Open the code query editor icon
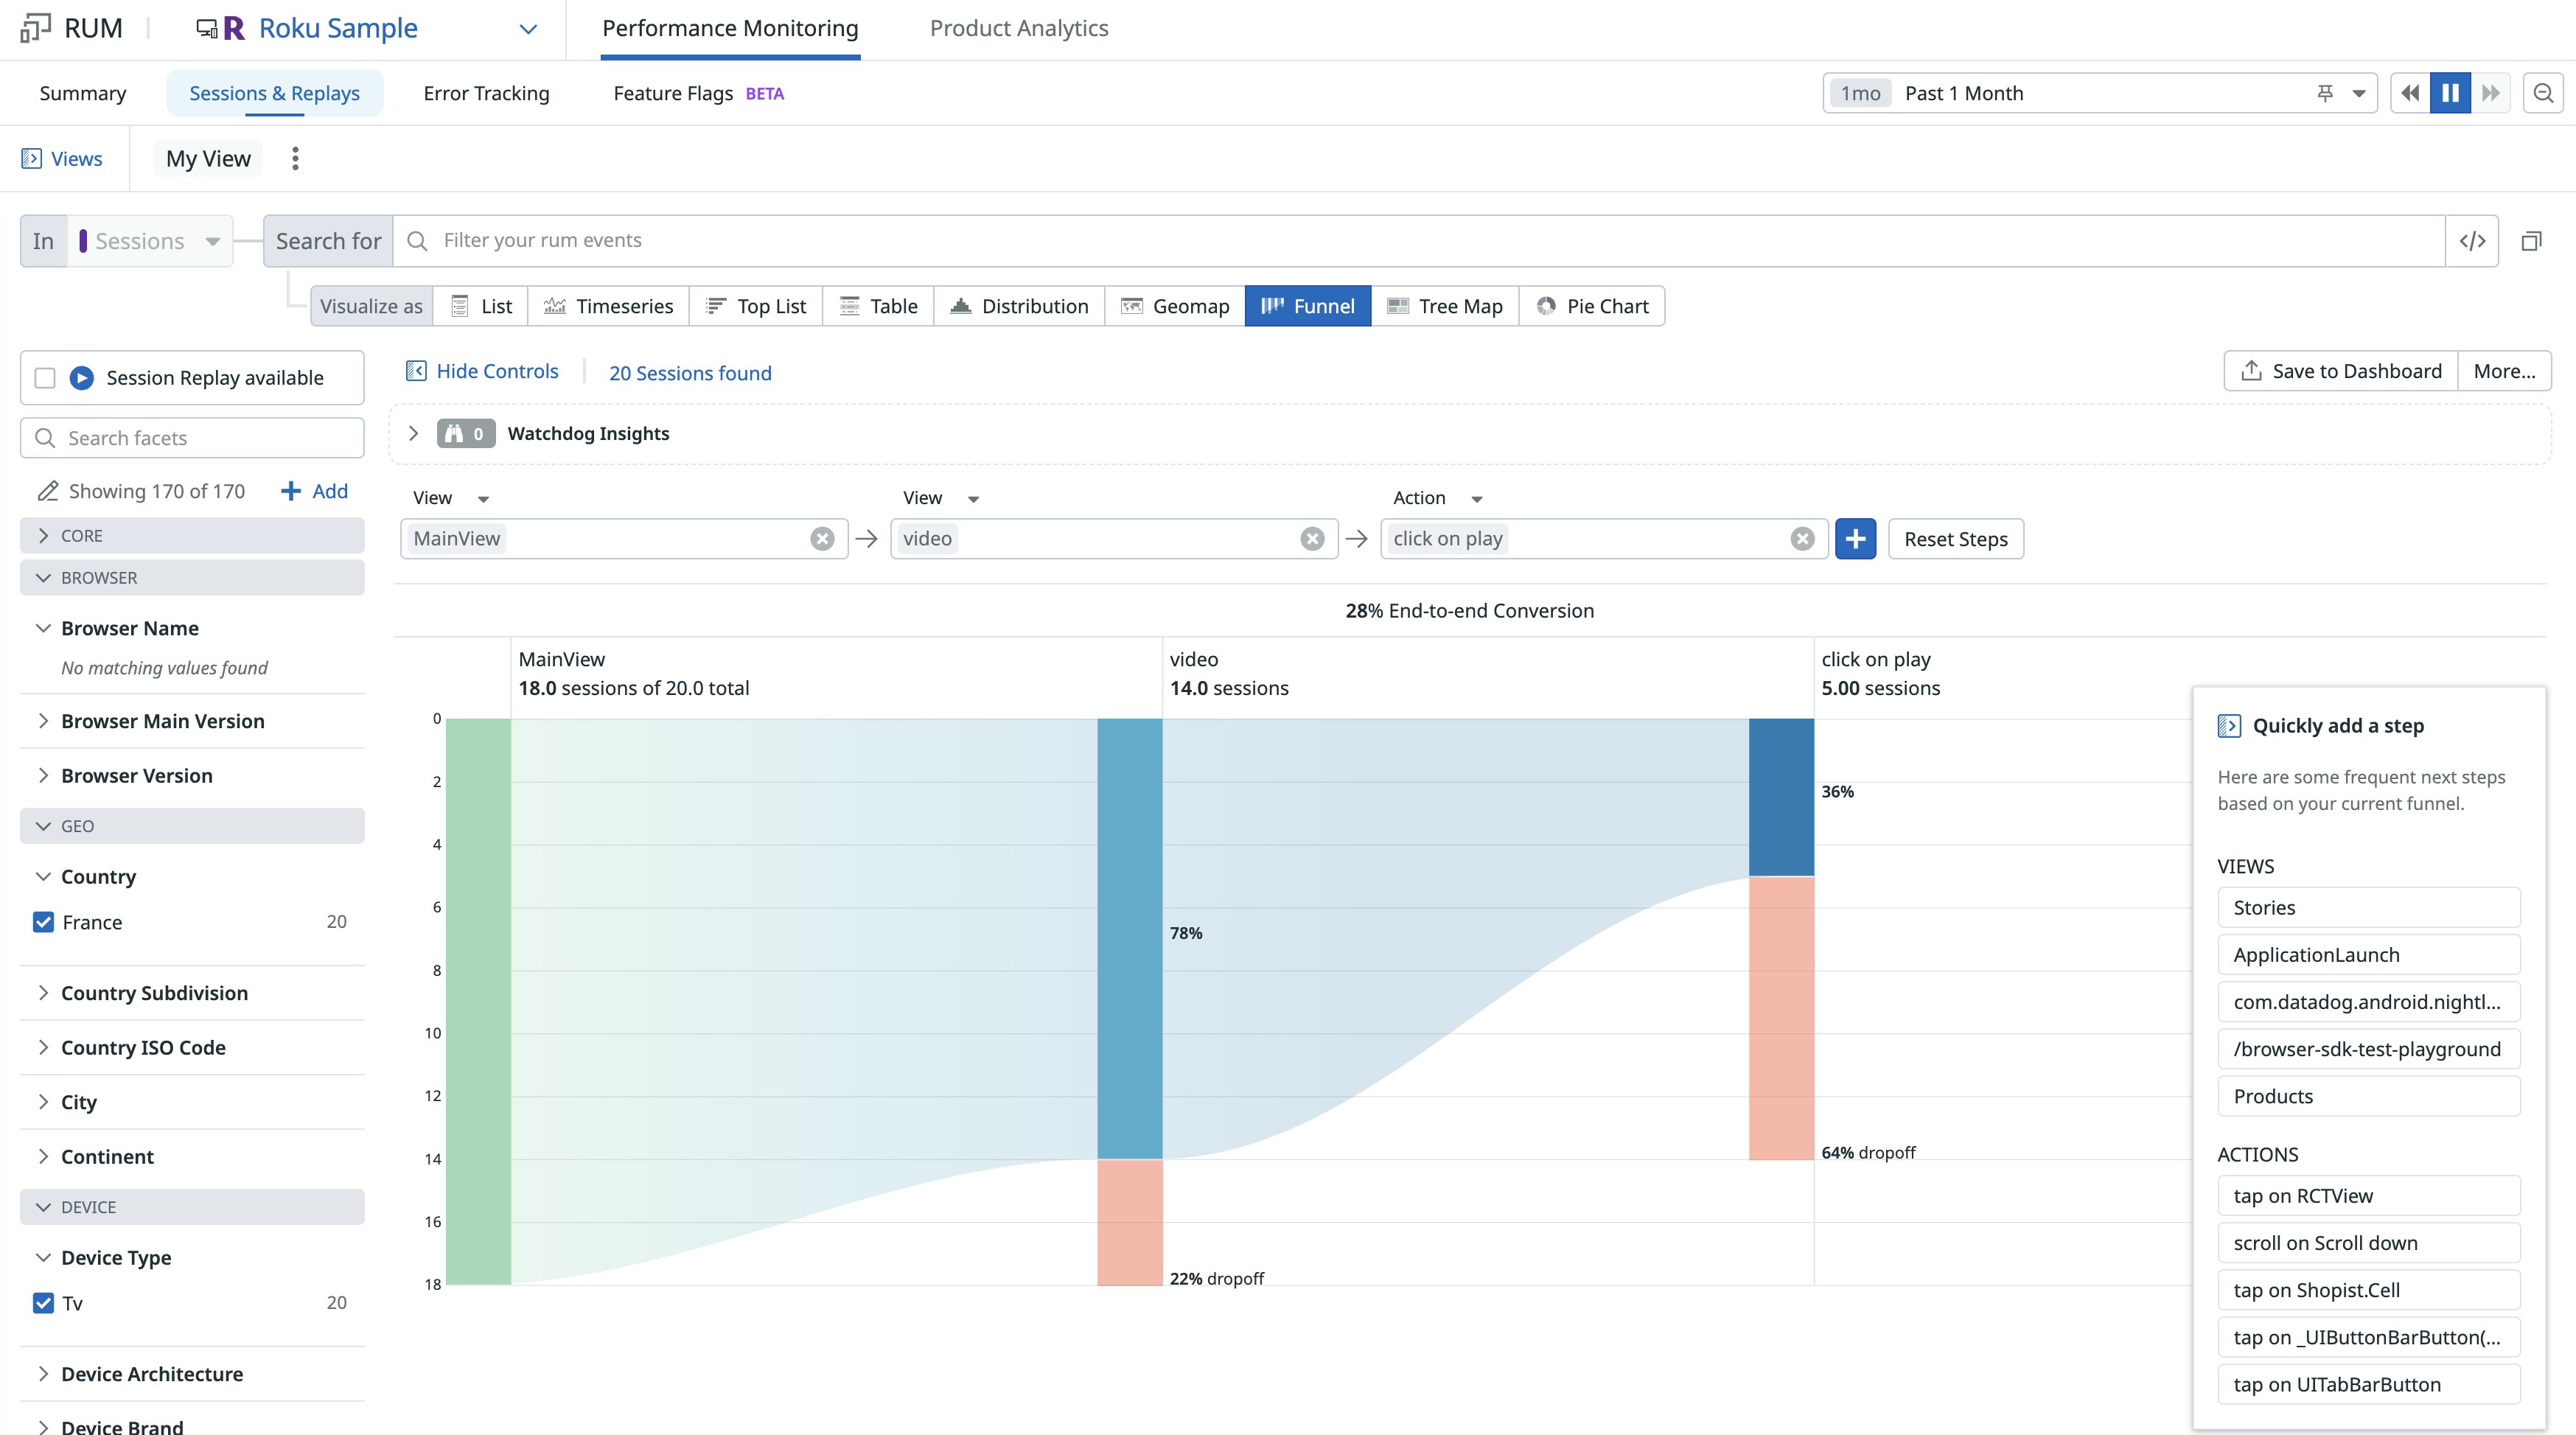Viewport: 2576px width, 1435px height. [x=2472, y=241]
